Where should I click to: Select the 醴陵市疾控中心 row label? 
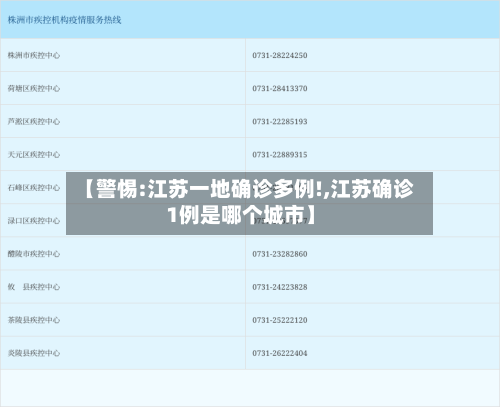(34, 254)
